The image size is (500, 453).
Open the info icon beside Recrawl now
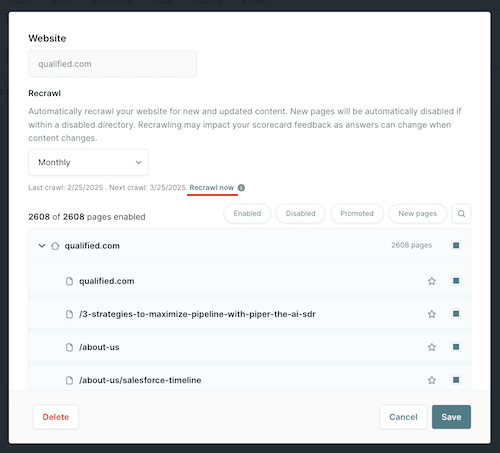coord(241,188)
